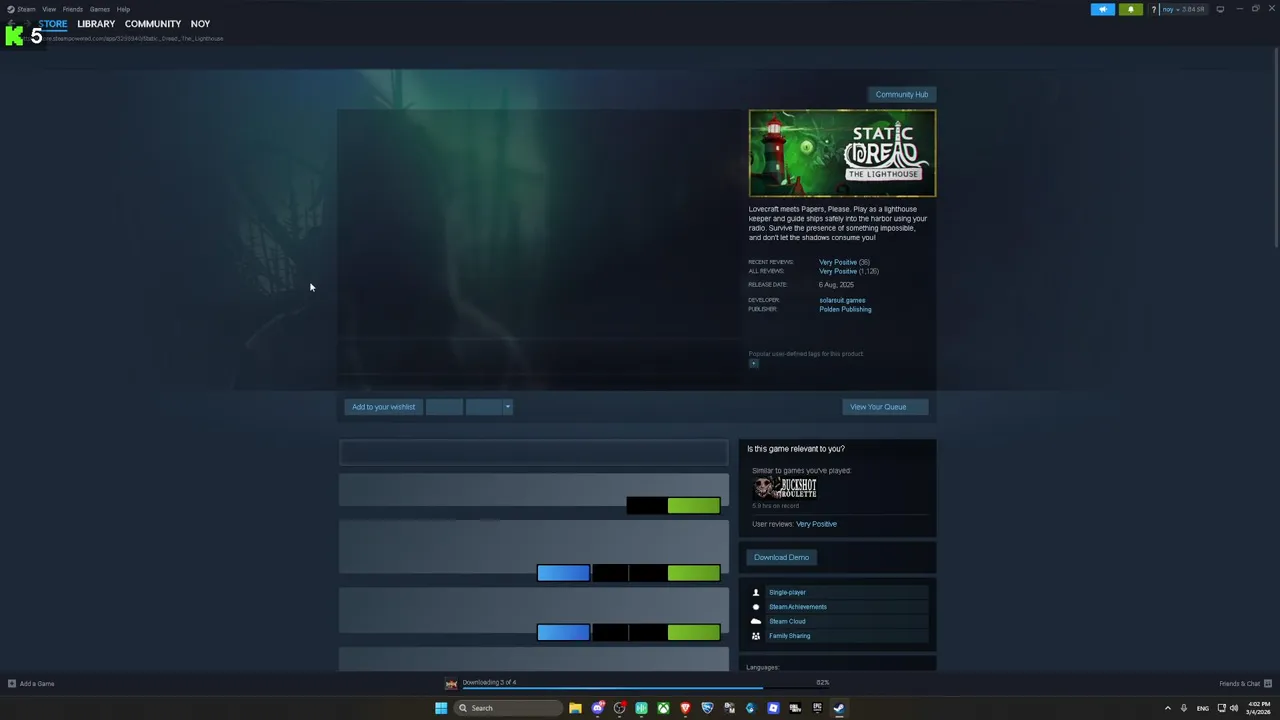1280x720 pixels.
Task: Expand user-defined tags plus button
Action: tap(754, 363)
